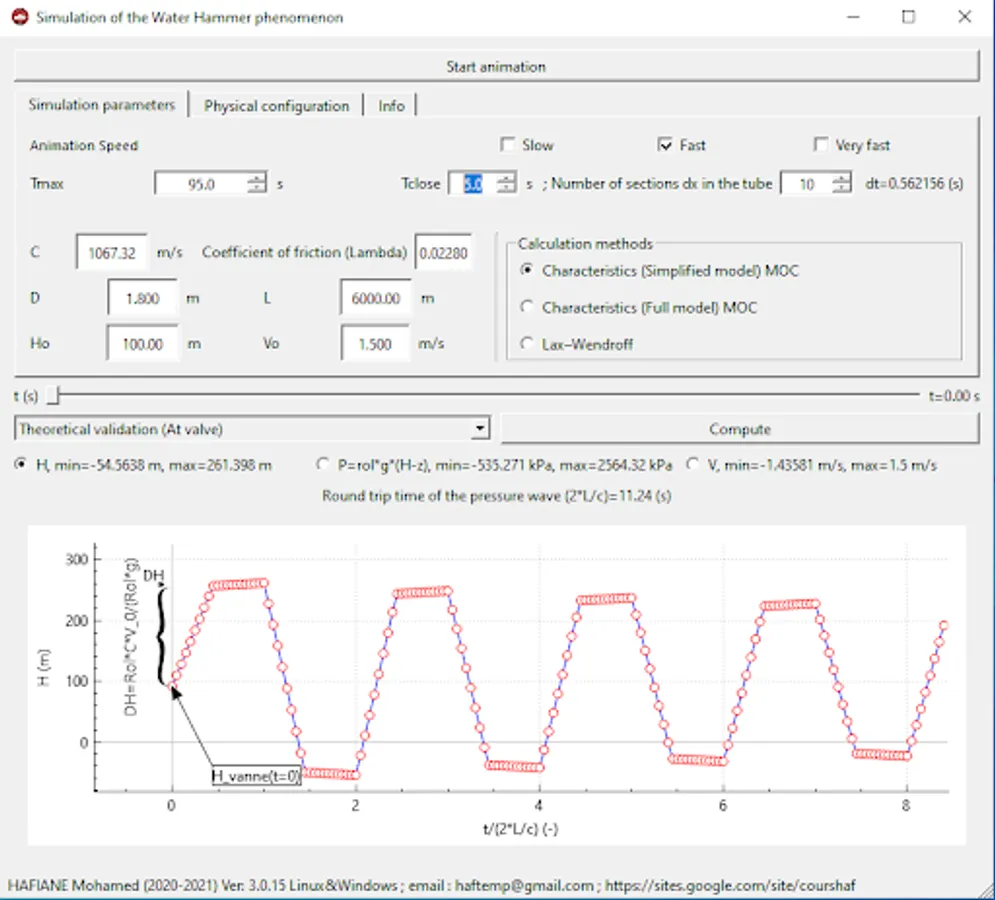Viewport: 995px width, 900px height.
Task: Click the dt=0.562156 (s) label
Action: coord(914,183)
